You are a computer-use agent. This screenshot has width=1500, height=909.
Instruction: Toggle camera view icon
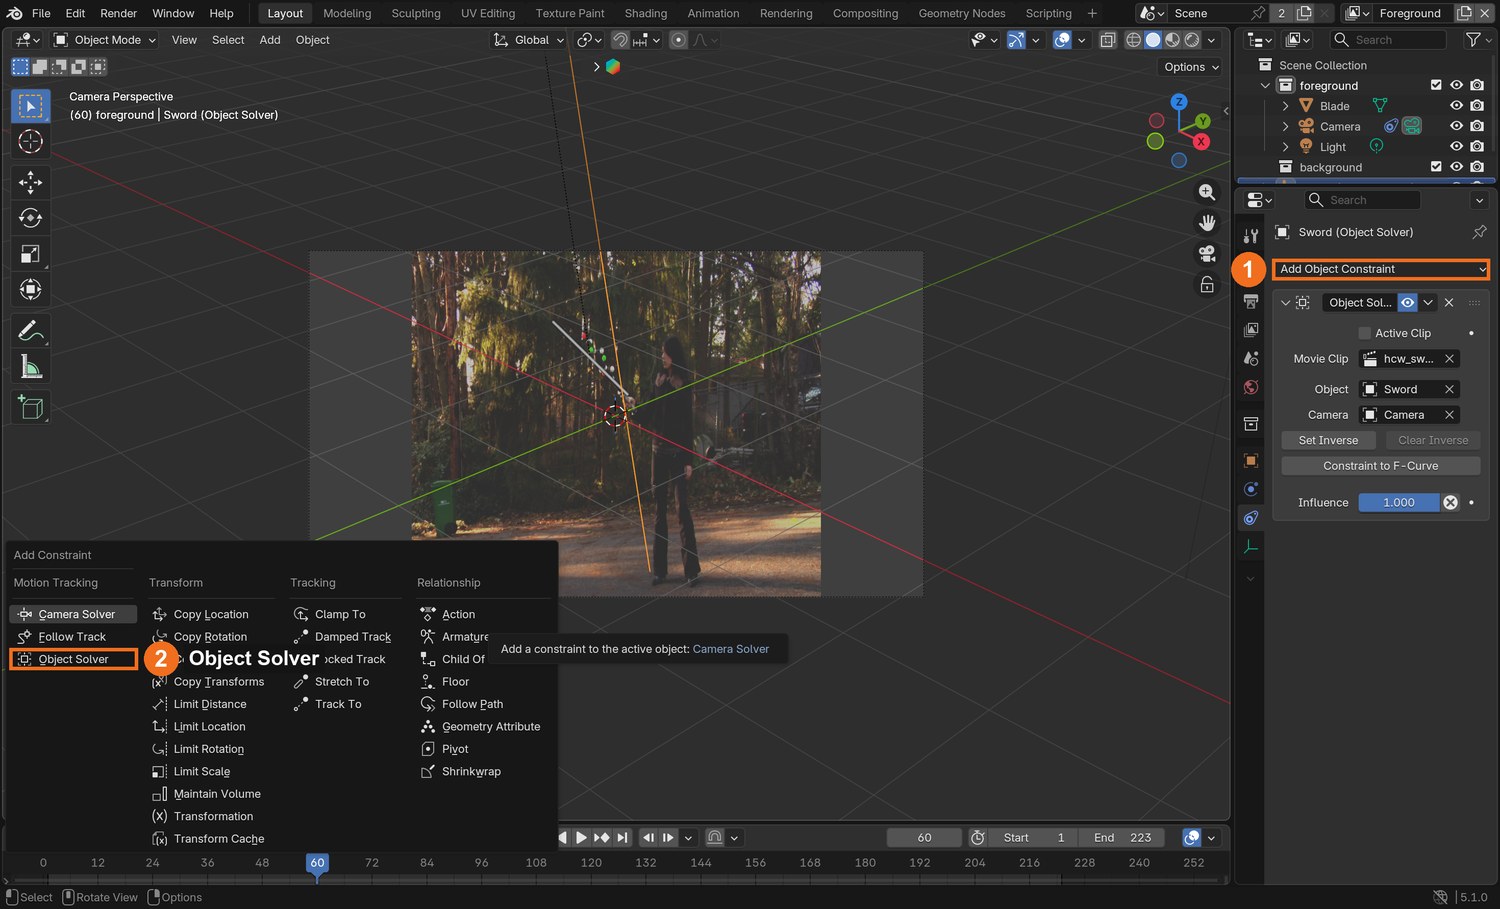tap(1207, 253)
